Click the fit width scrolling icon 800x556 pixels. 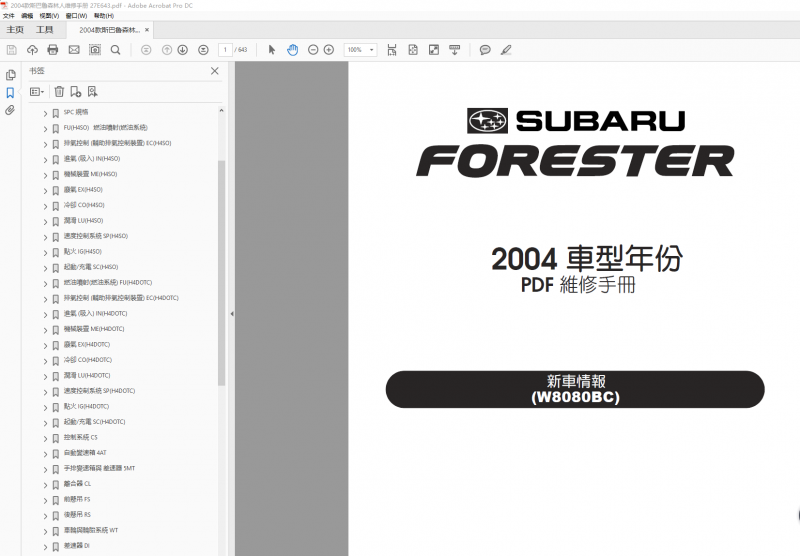pos(392,50)
